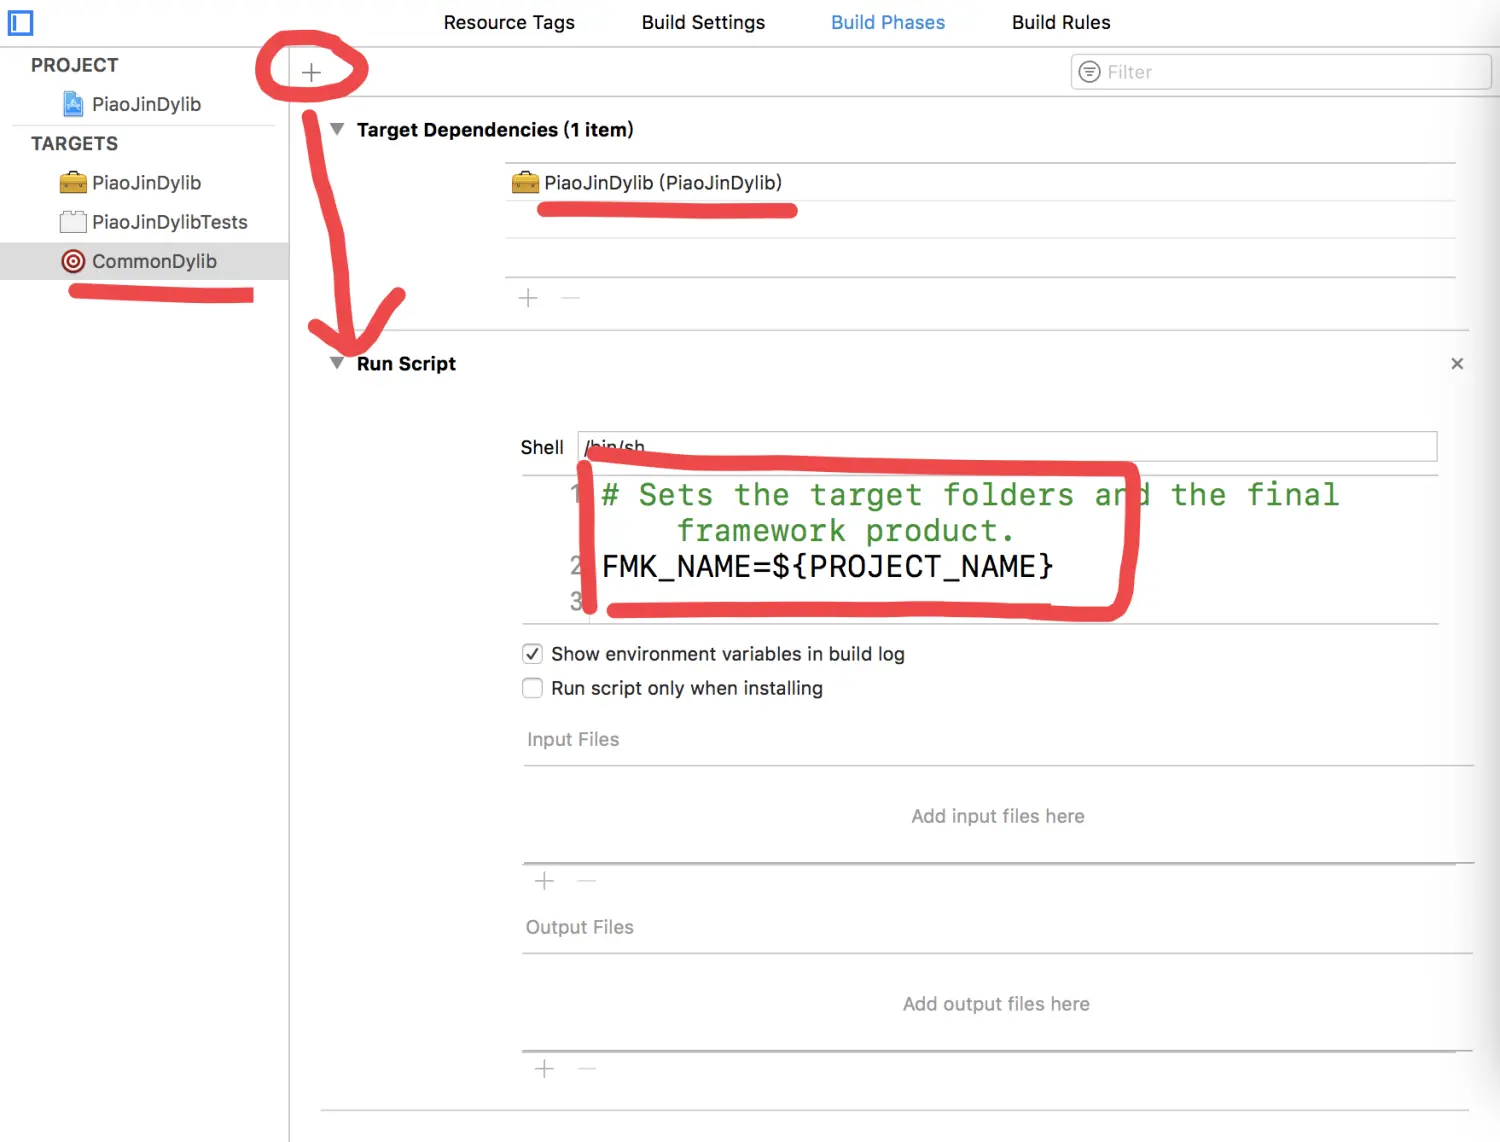Screen dimensions: 1500x1142
Task: Remove output file with minus button
Action: [587, 1069]
